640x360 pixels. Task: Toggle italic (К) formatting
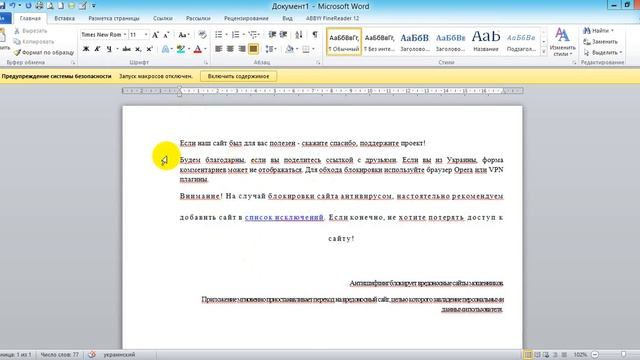pyautogui.click(x=97, y=49)
